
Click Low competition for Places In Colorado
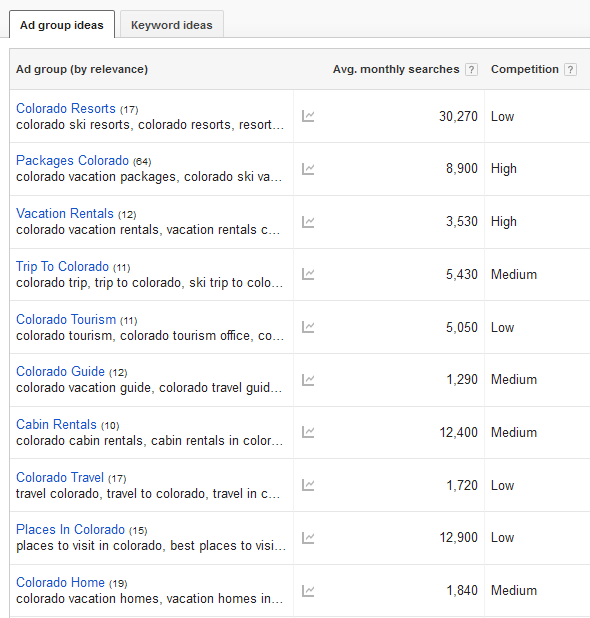502,537
